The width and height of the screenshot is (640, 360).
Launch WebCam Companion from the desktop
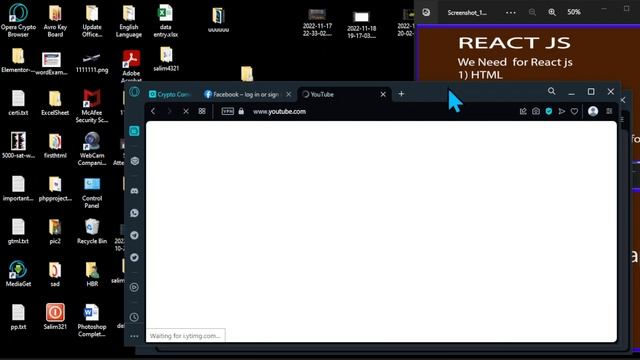pos(92,149)
